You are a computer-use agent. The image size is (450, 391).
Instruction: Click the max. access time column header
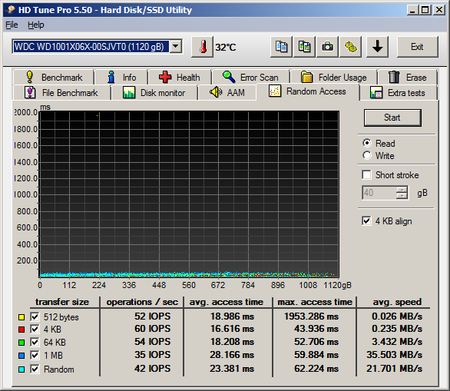pyautogui.click(x=315, y=302)
